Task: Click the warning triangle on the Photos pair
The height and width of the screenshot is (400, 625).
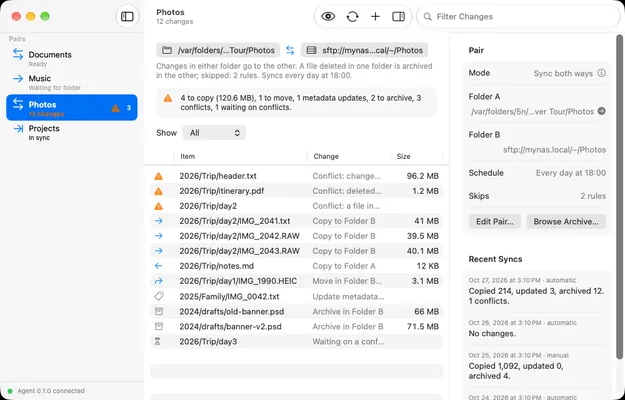Action: [116, 108]
